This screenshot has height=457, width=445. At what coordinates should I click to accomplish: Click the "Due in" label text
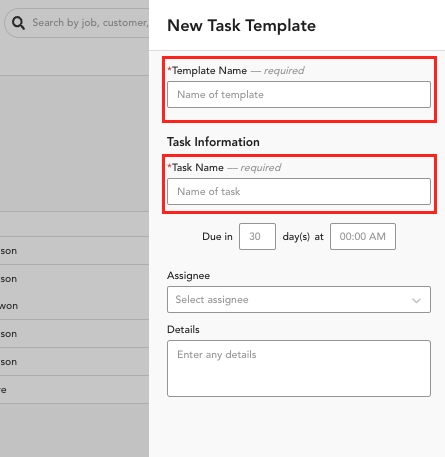tap(217, 236)
